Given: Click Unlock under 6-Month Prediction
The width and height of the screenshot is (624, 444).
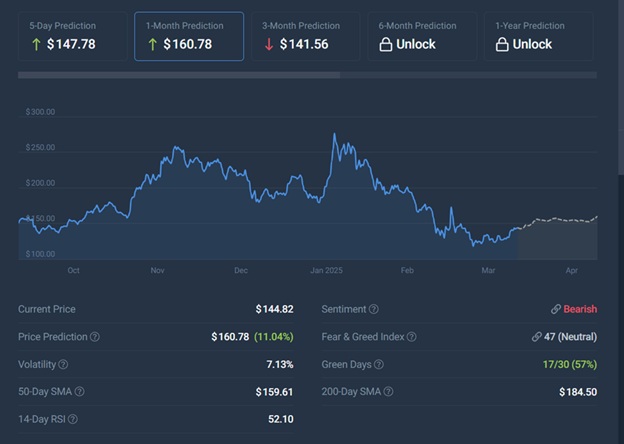Looking at the screenshot, I should [415, 44].
